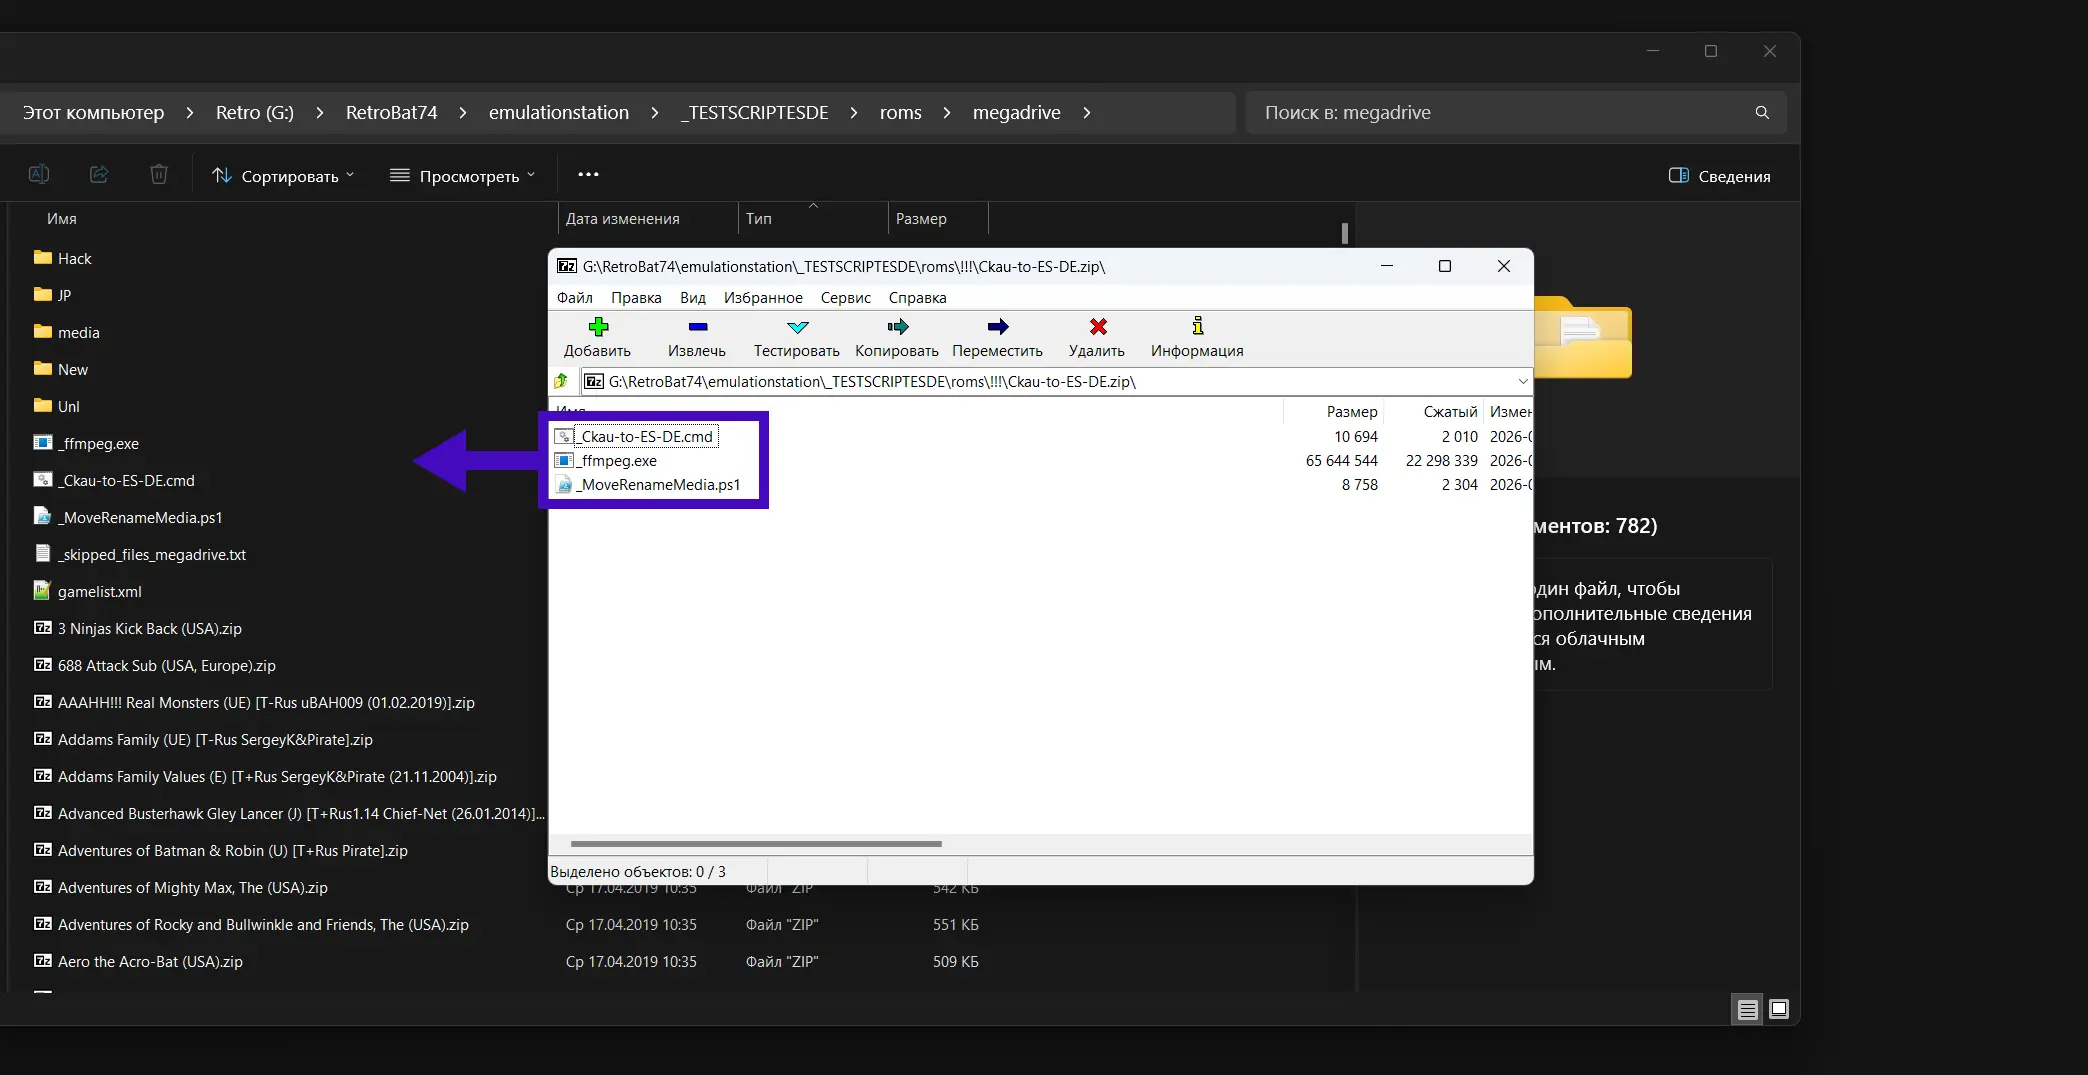Open the Information (Информация) icon in 7-Zip
Screen dimensions: 2088x1075
tap(1197, 327)
